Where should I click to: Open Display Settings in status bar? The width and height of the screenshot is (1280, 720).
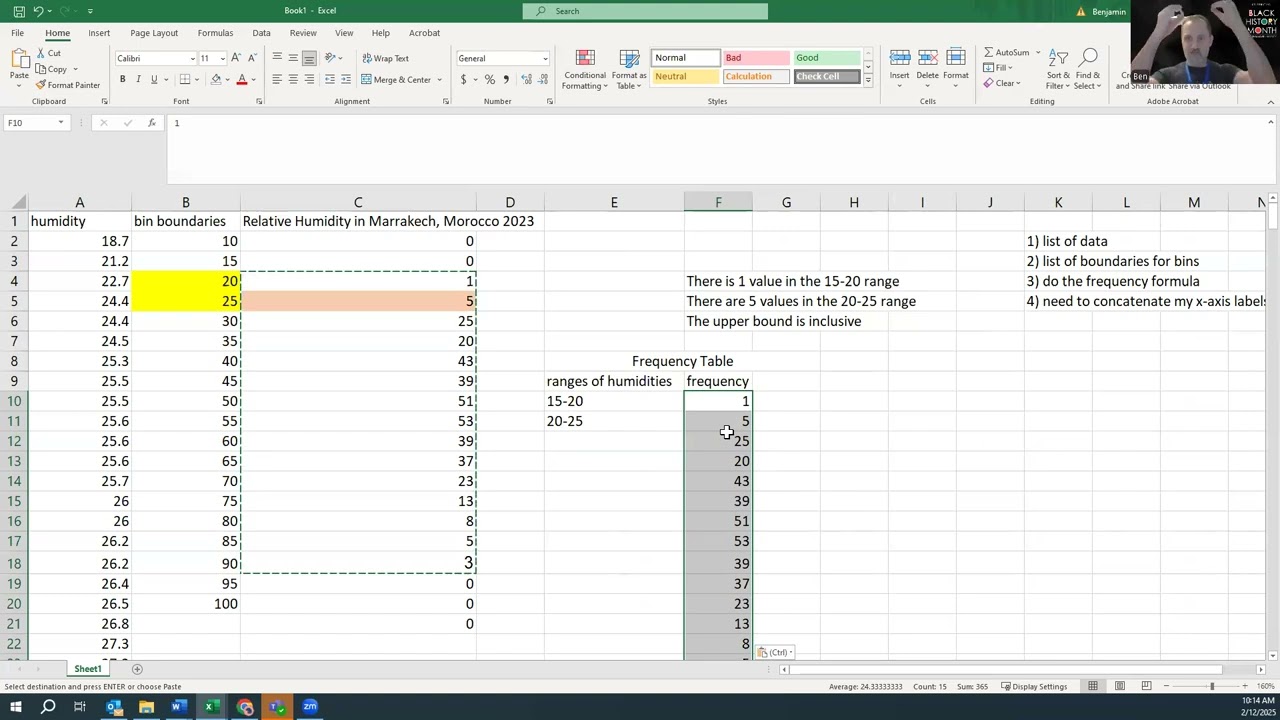1033,686
